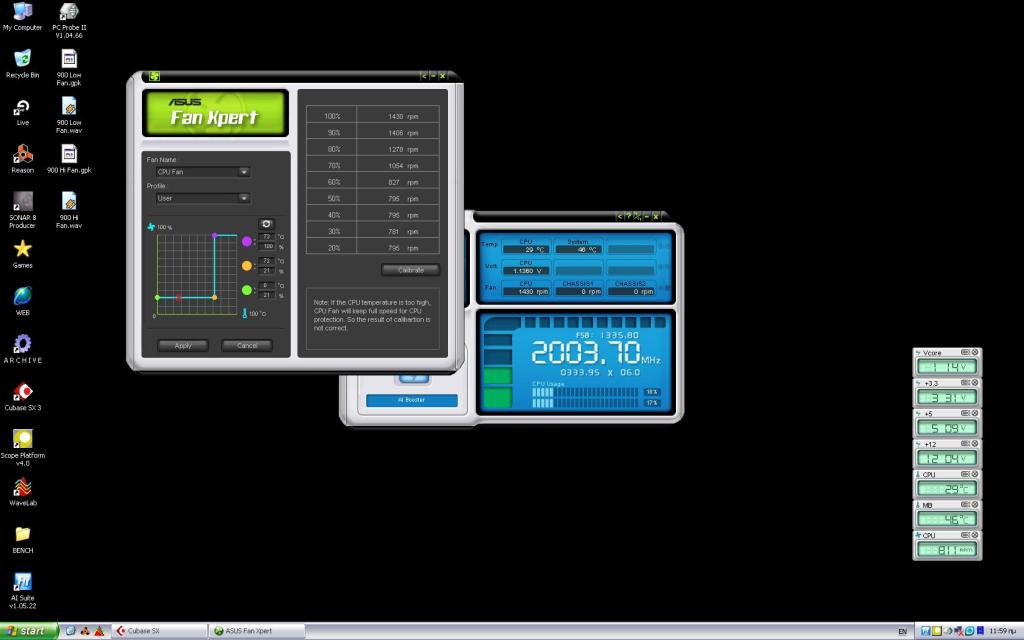Close the +5 monitor widget
The width and height of the screenshot is (1024, 640).
tap(974, 413)
